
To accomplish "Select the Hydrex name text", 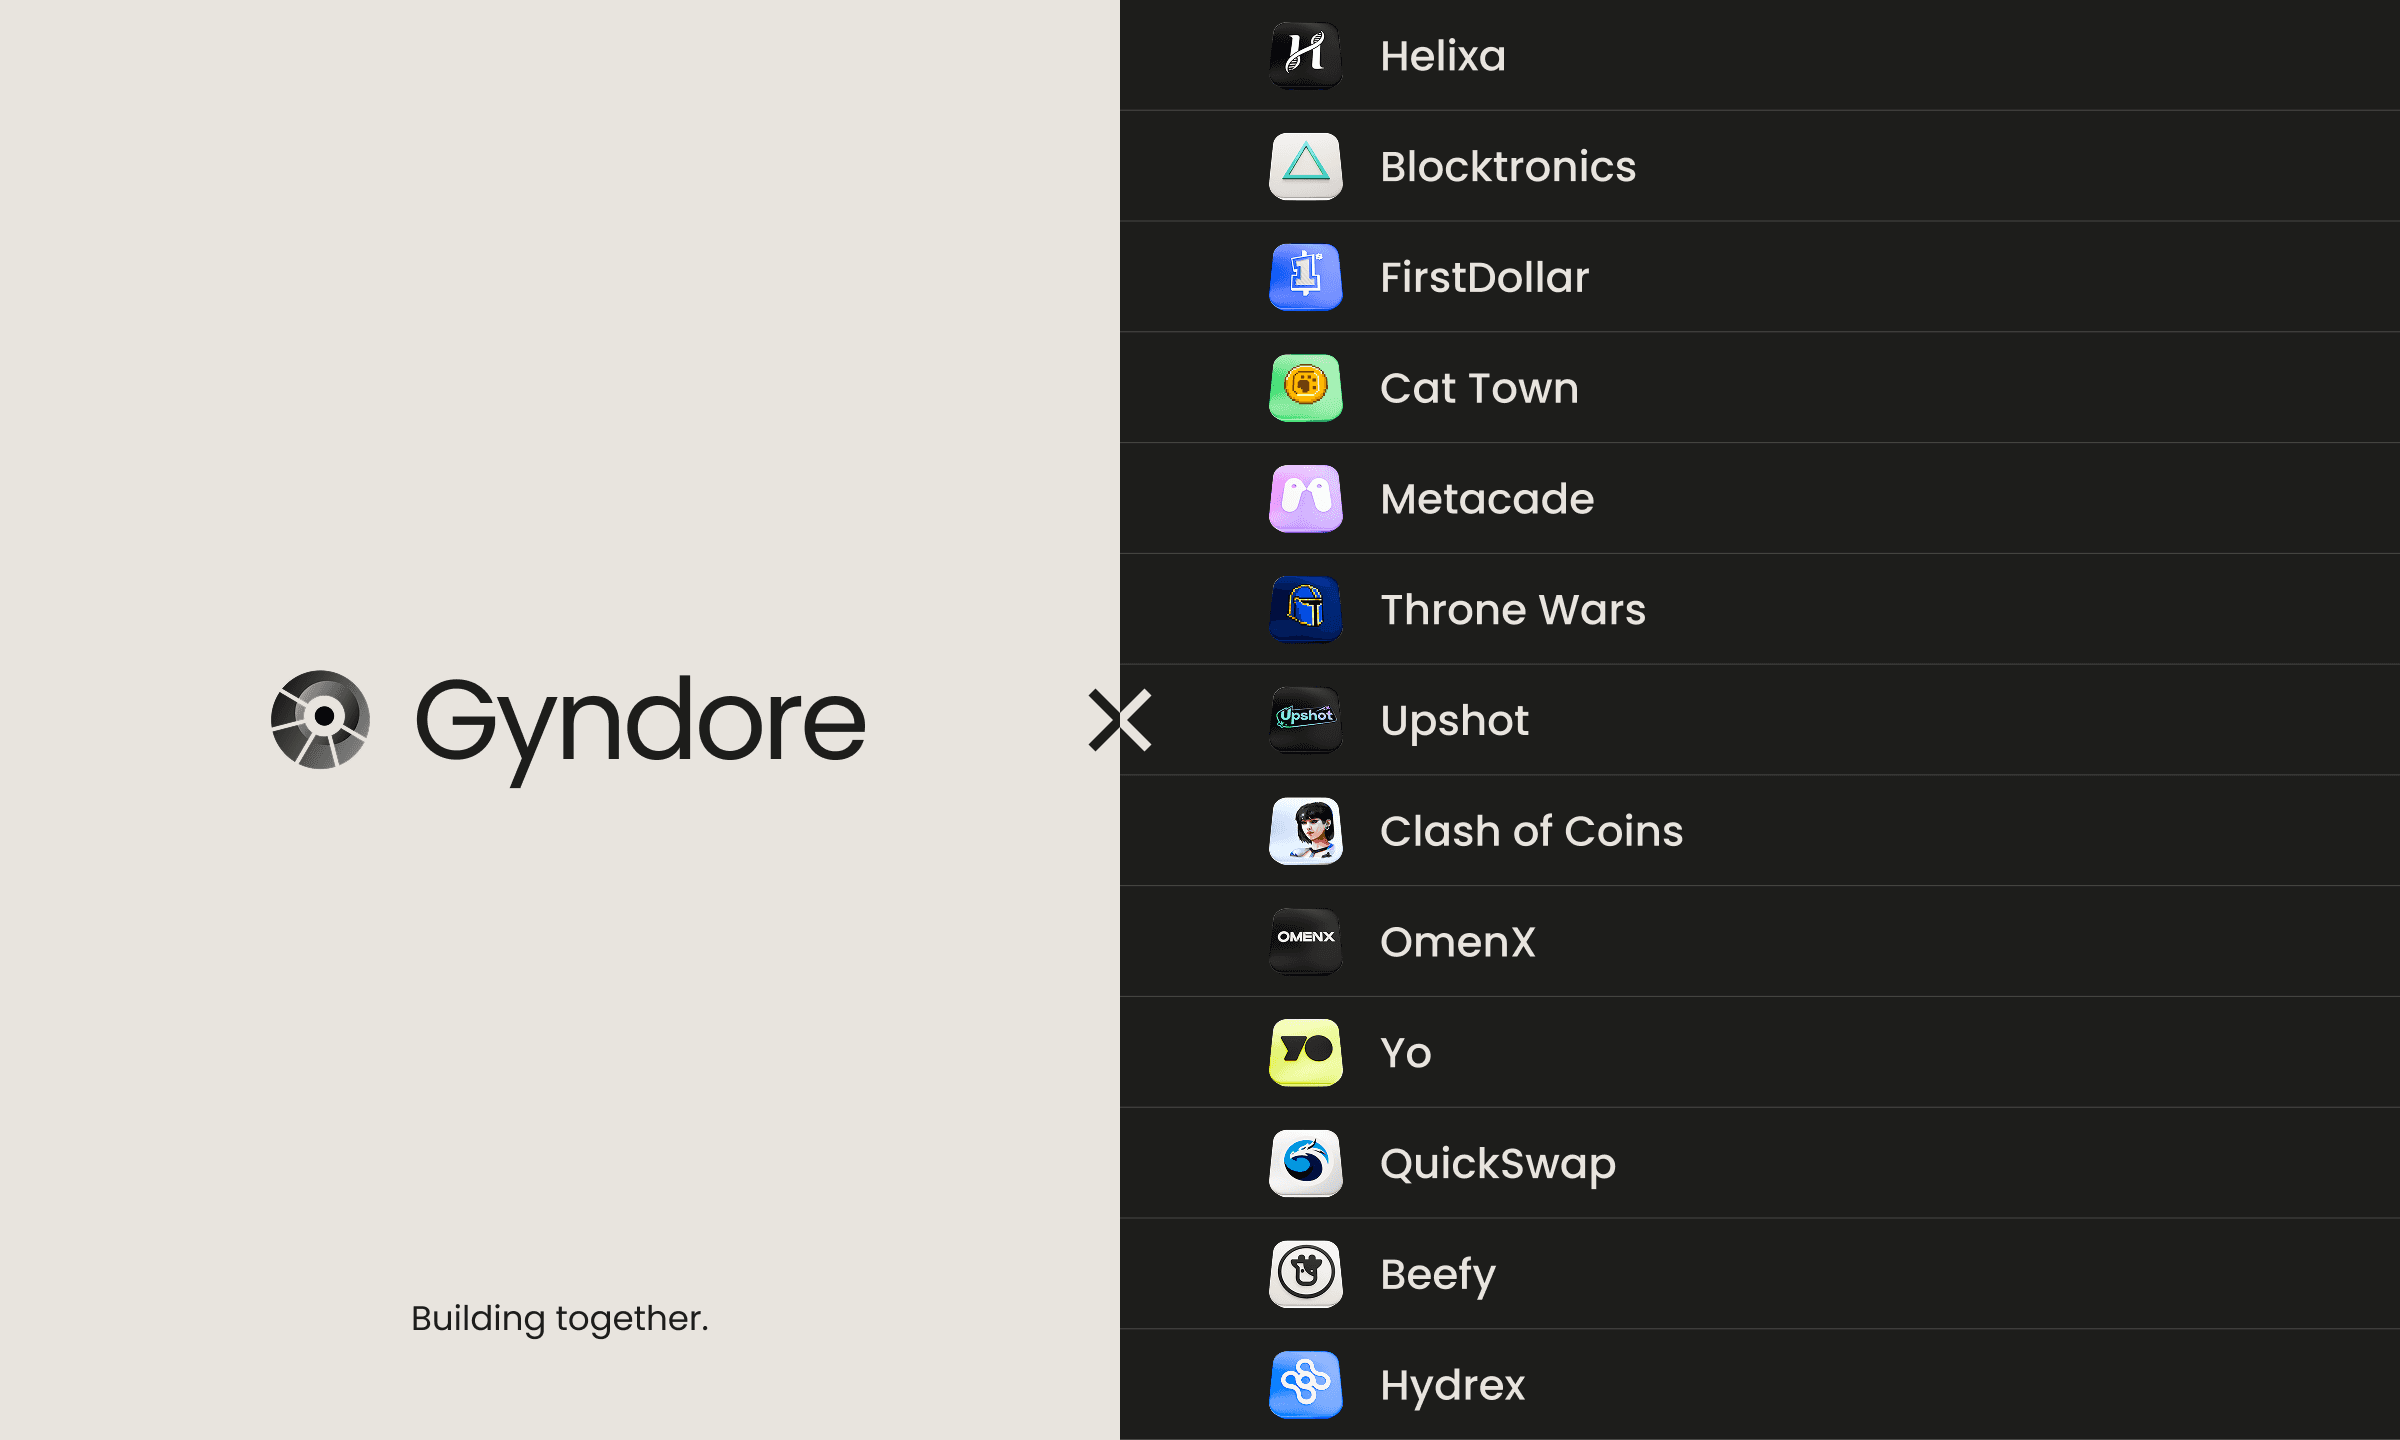I will [x=1453, y=1387].
